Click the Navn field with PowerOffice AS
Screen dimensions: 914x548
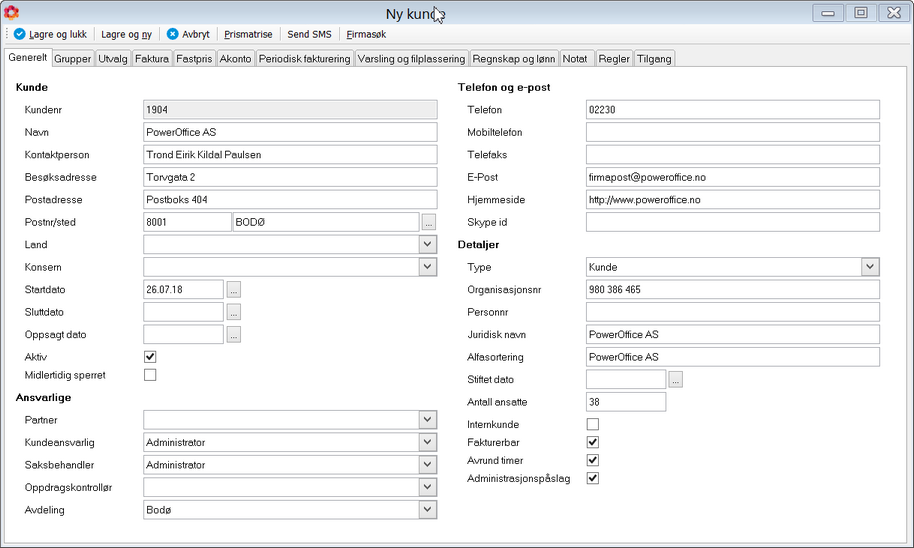point(290,132)
